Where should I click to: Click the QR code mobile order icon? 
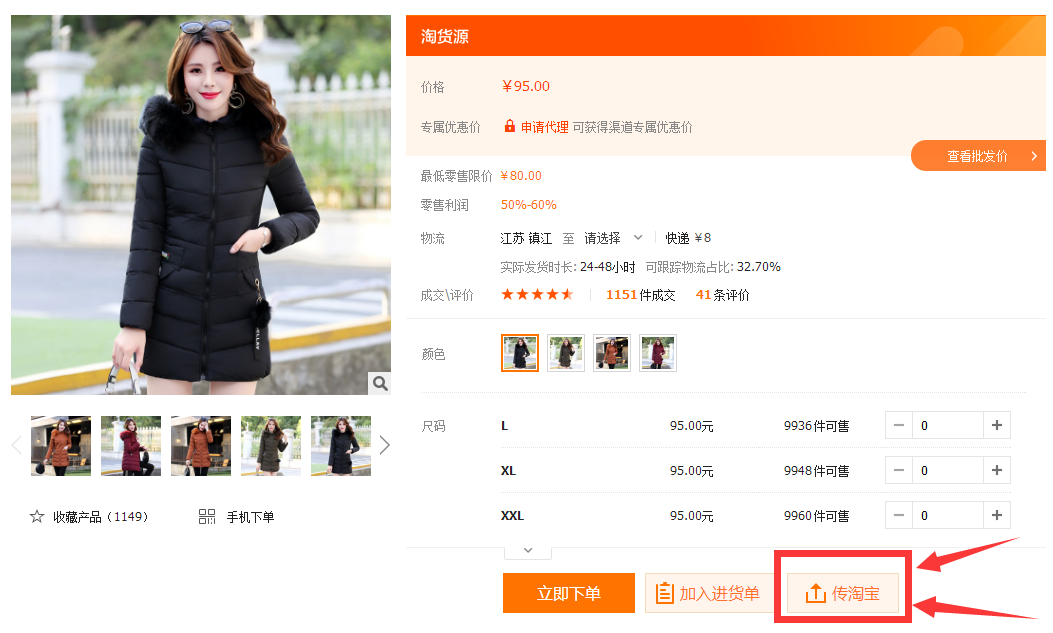coord(207,517)
